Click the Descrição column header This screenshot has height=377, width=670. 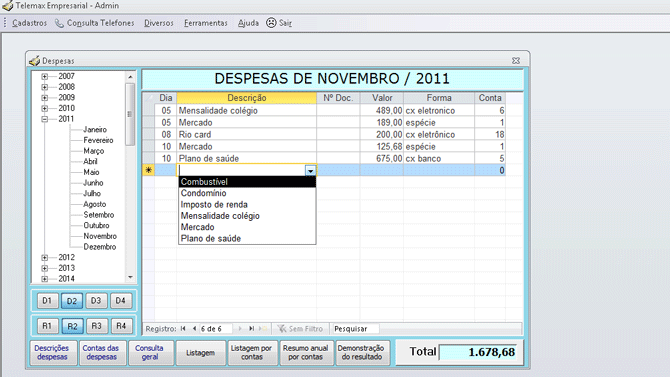point(247,98)
